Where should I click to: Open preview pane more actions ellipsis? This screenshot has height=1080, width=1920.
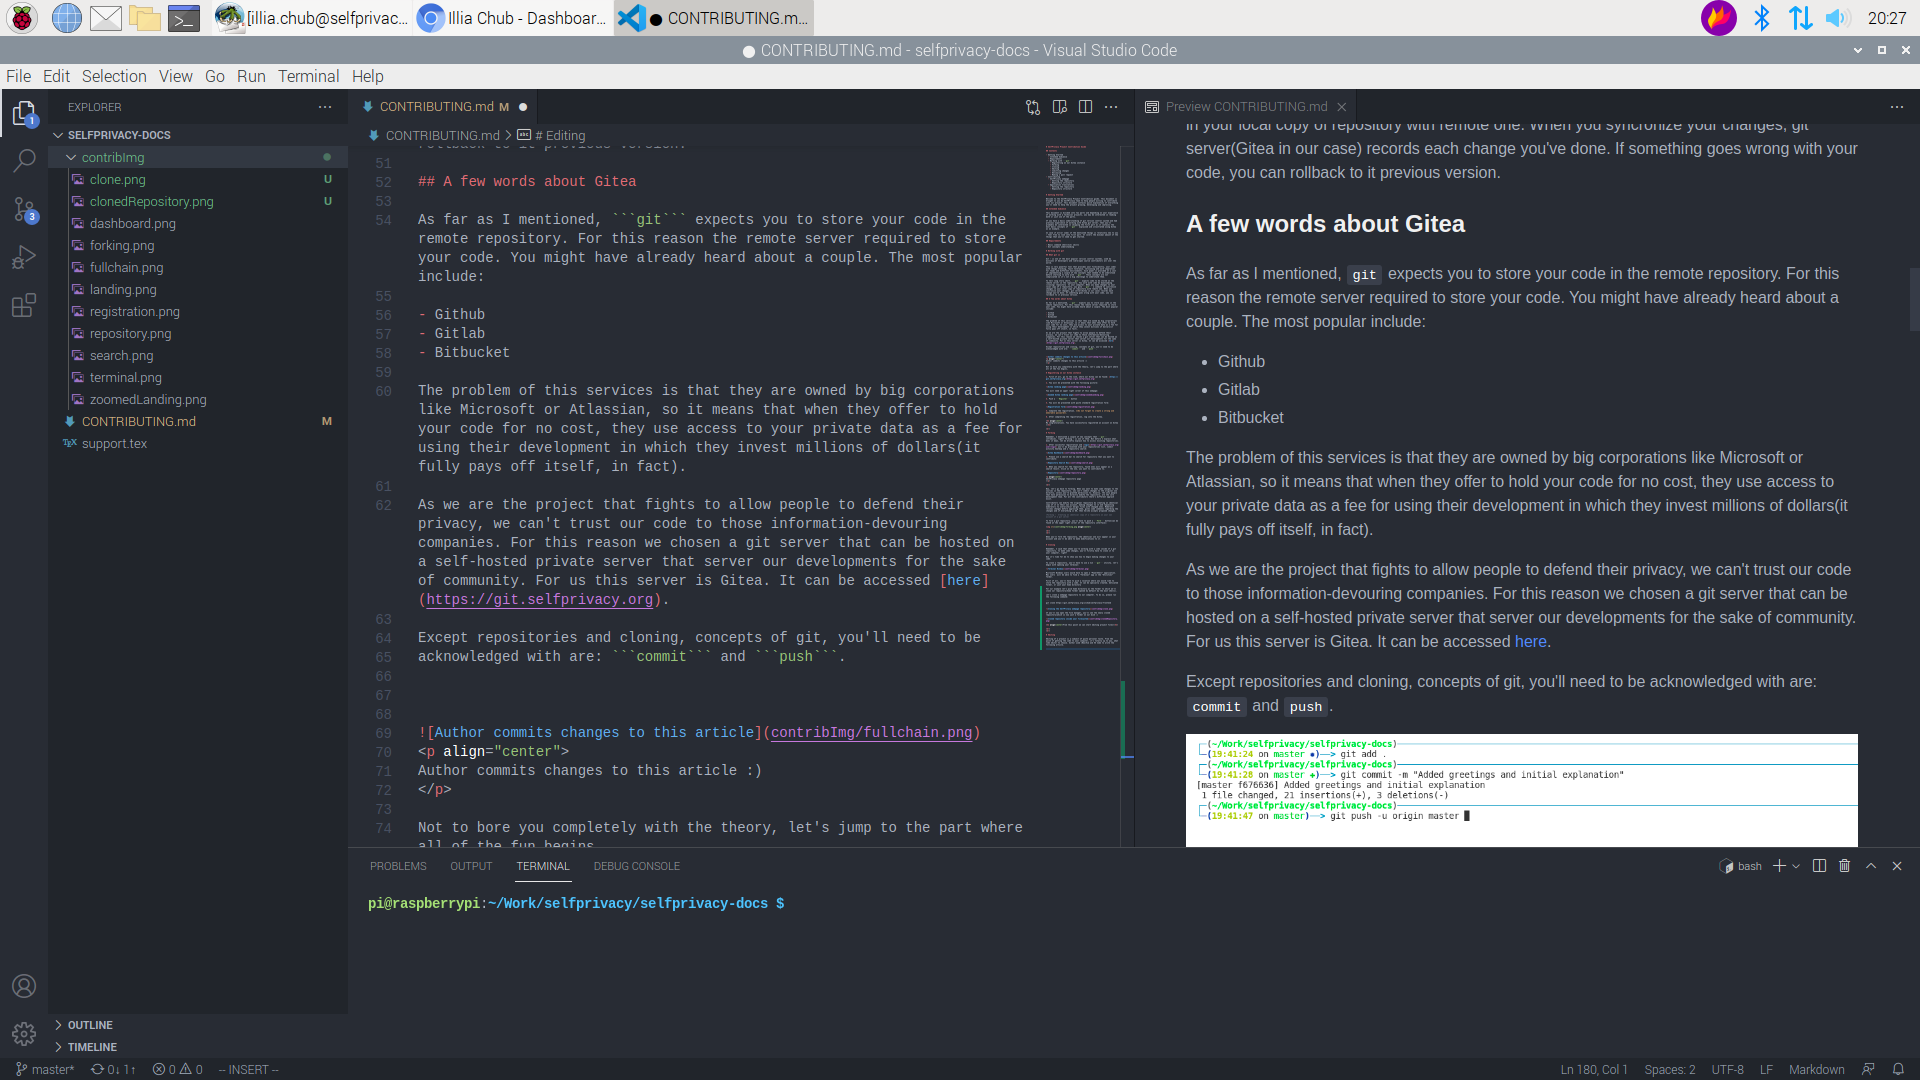click(1897, 107)
